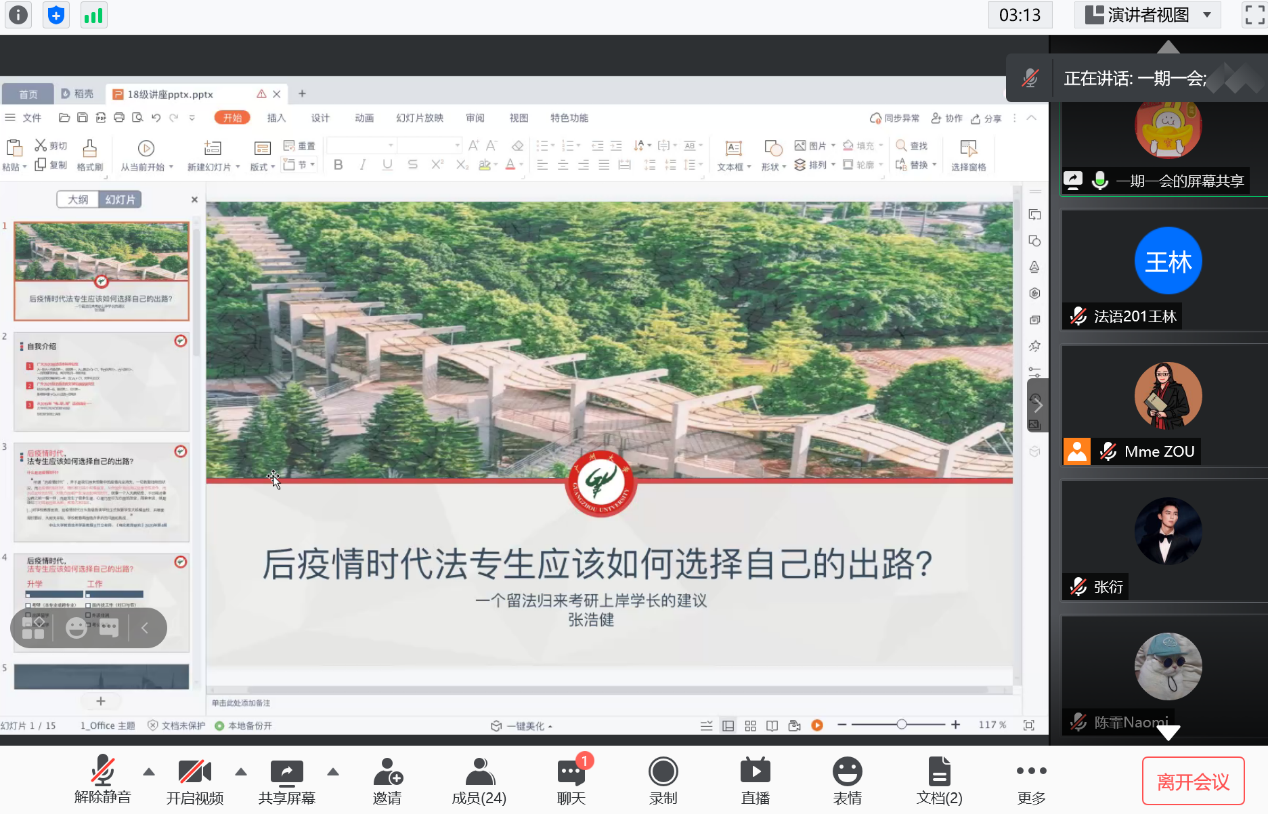The image size is (1268, 814).
Task: Open the documents (文档) panel
Action: coord(939,780)
